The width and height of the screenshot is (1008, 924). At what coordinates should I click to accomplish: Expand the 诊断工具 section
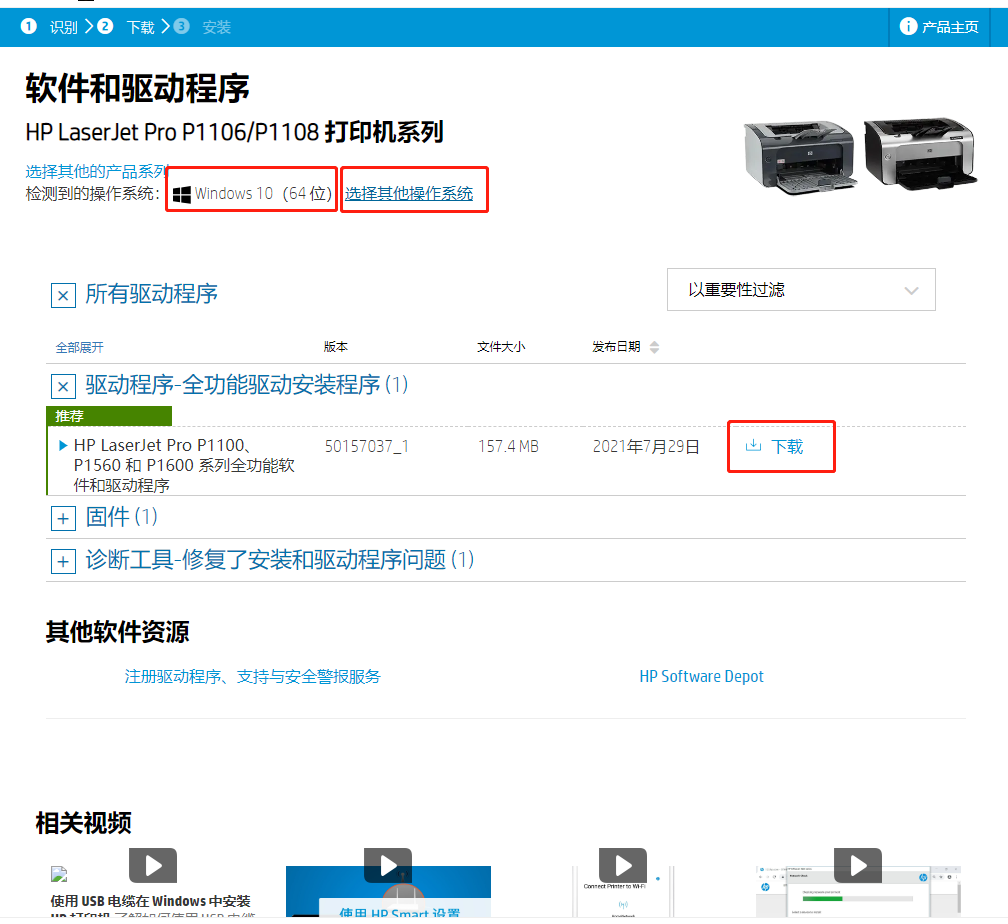[x=63, y=561]
